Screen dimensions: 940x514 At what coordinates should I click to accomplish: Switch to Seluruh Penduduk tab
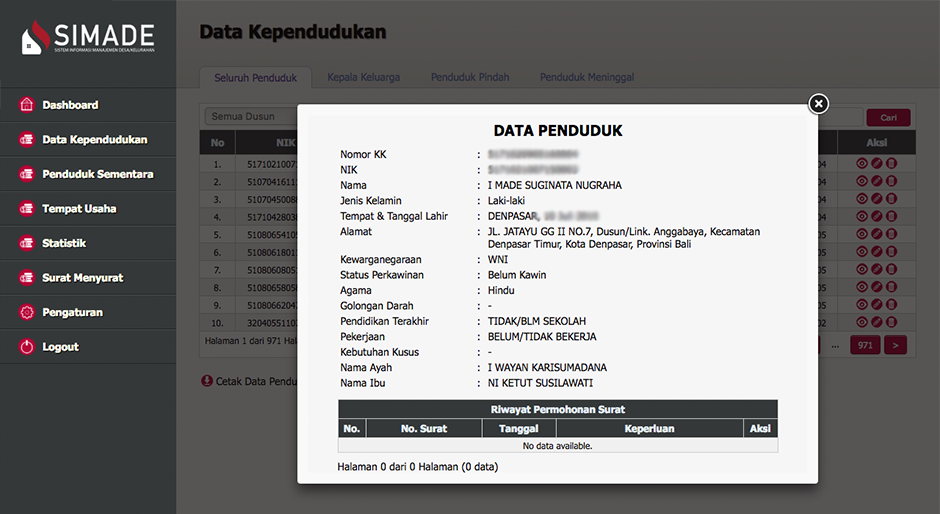pyautogui.click(x=255, y=77)
